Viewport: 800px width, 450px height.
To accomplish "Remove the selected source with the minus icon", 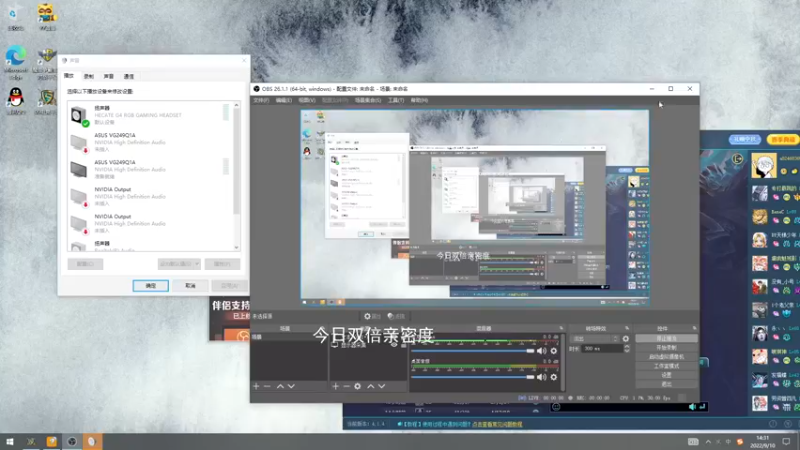I will pos(346,386).
